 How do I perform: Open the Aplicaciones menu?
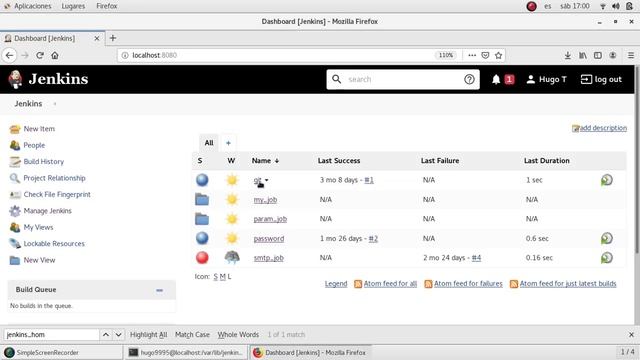tap(33, 6)
